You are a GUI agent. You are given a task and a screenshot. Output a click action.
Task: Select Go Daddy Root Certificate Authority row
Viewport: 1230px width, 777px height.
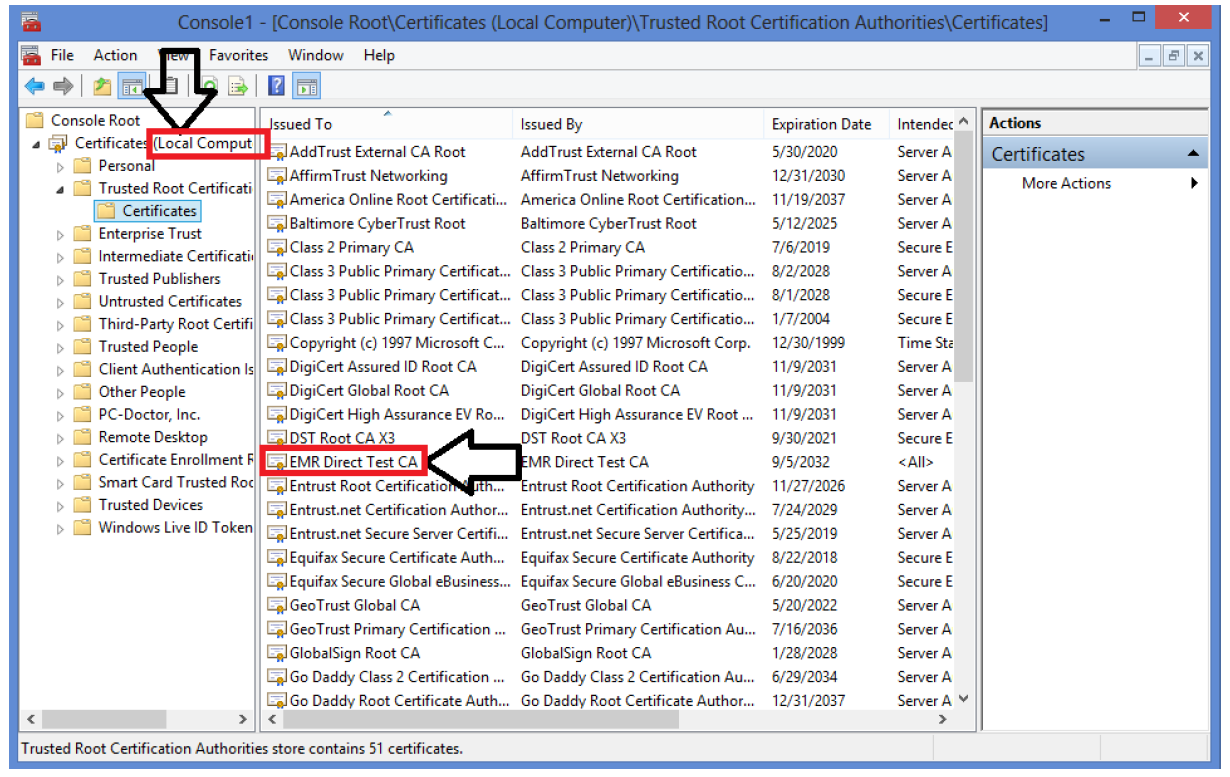tap(608, 701)
